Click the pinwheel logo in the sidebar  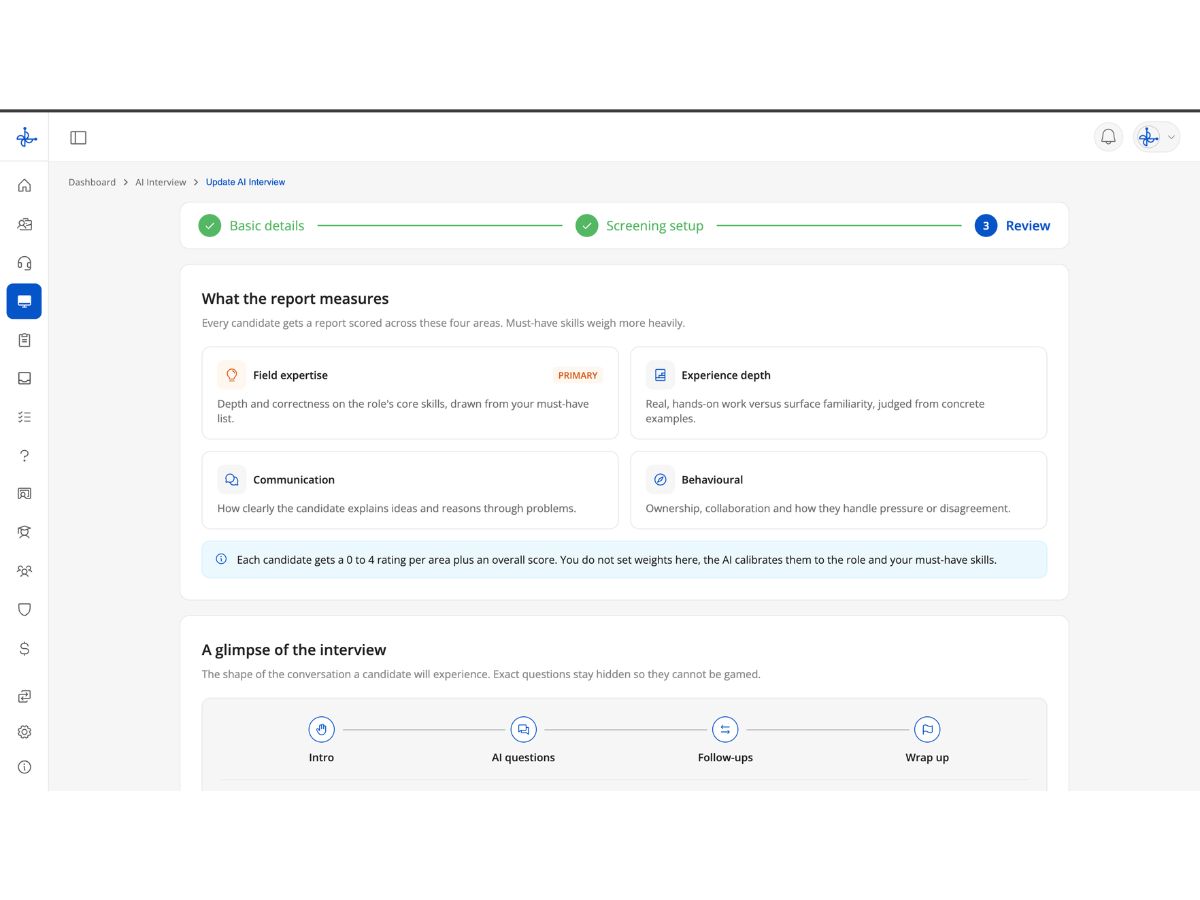tap(26, 138)
